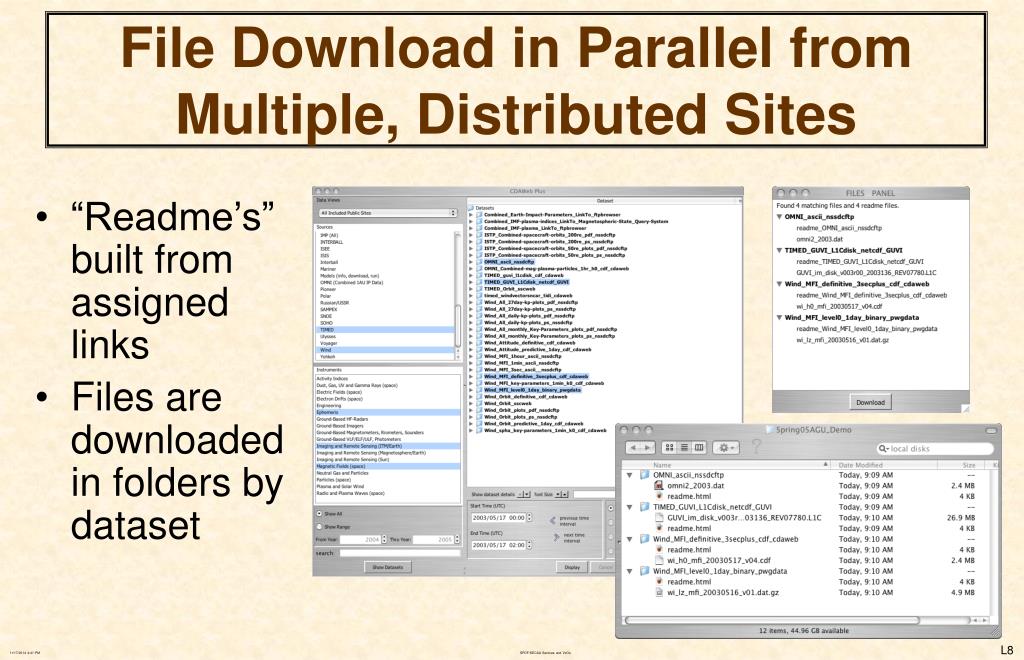Click the TIMED_Orbit_sscweb dataset icon

[479, 289]
